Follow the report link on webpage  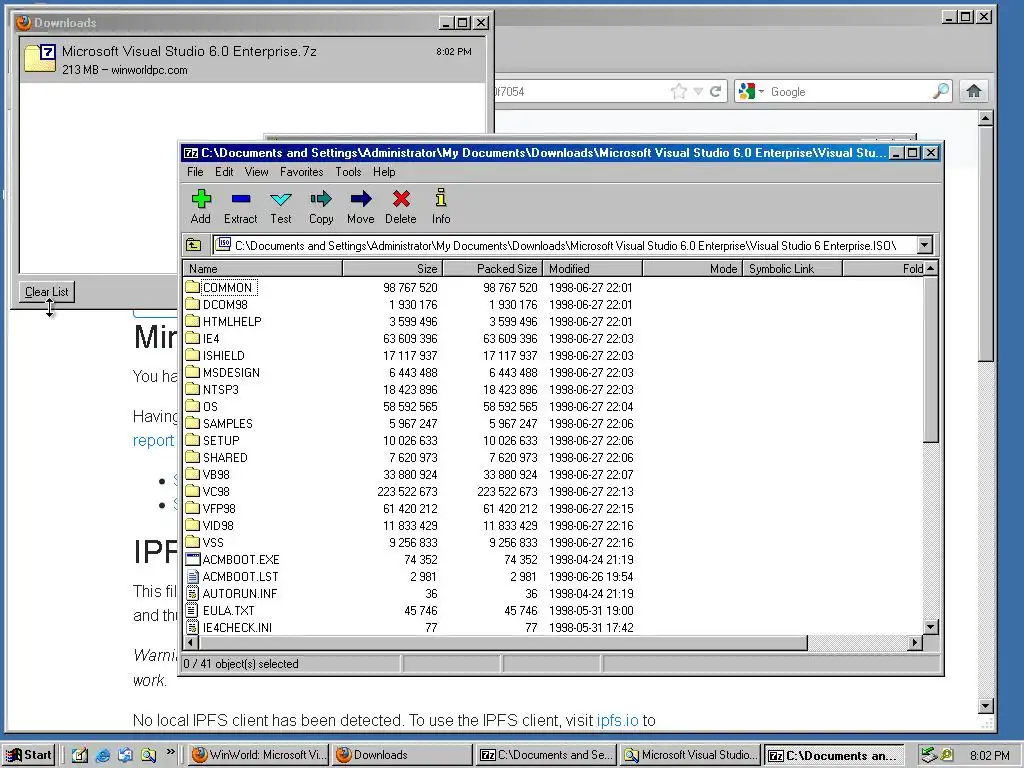click(153, 441)
